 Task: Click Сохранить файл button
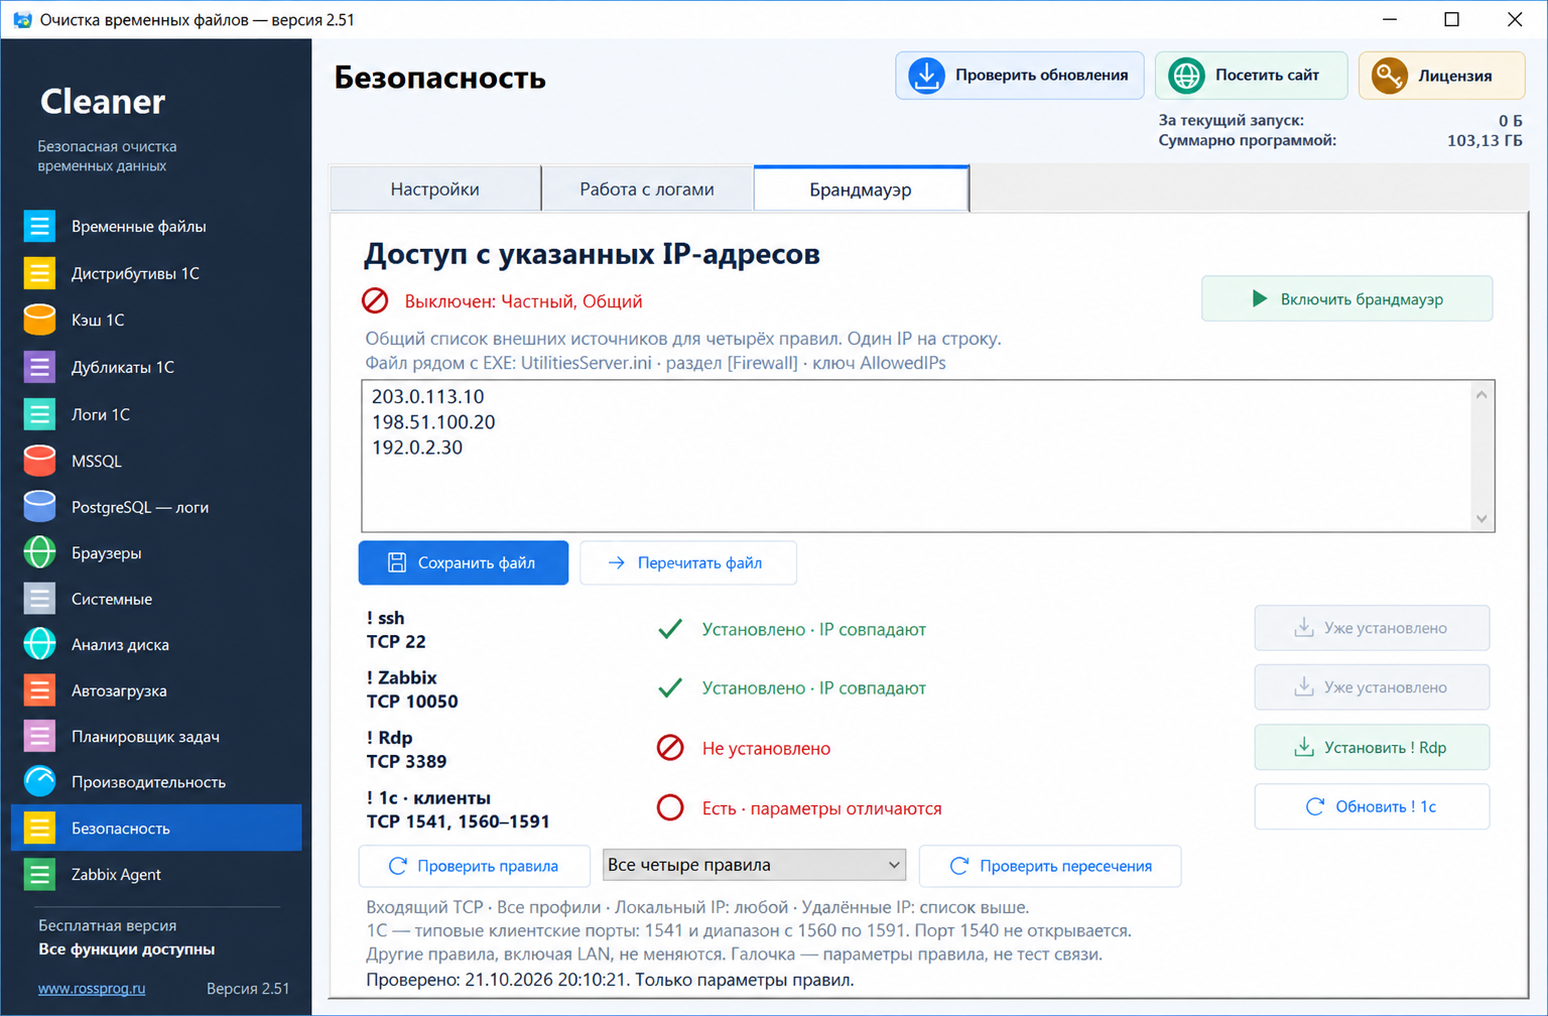pyautogui.click(x=463, y=563)
